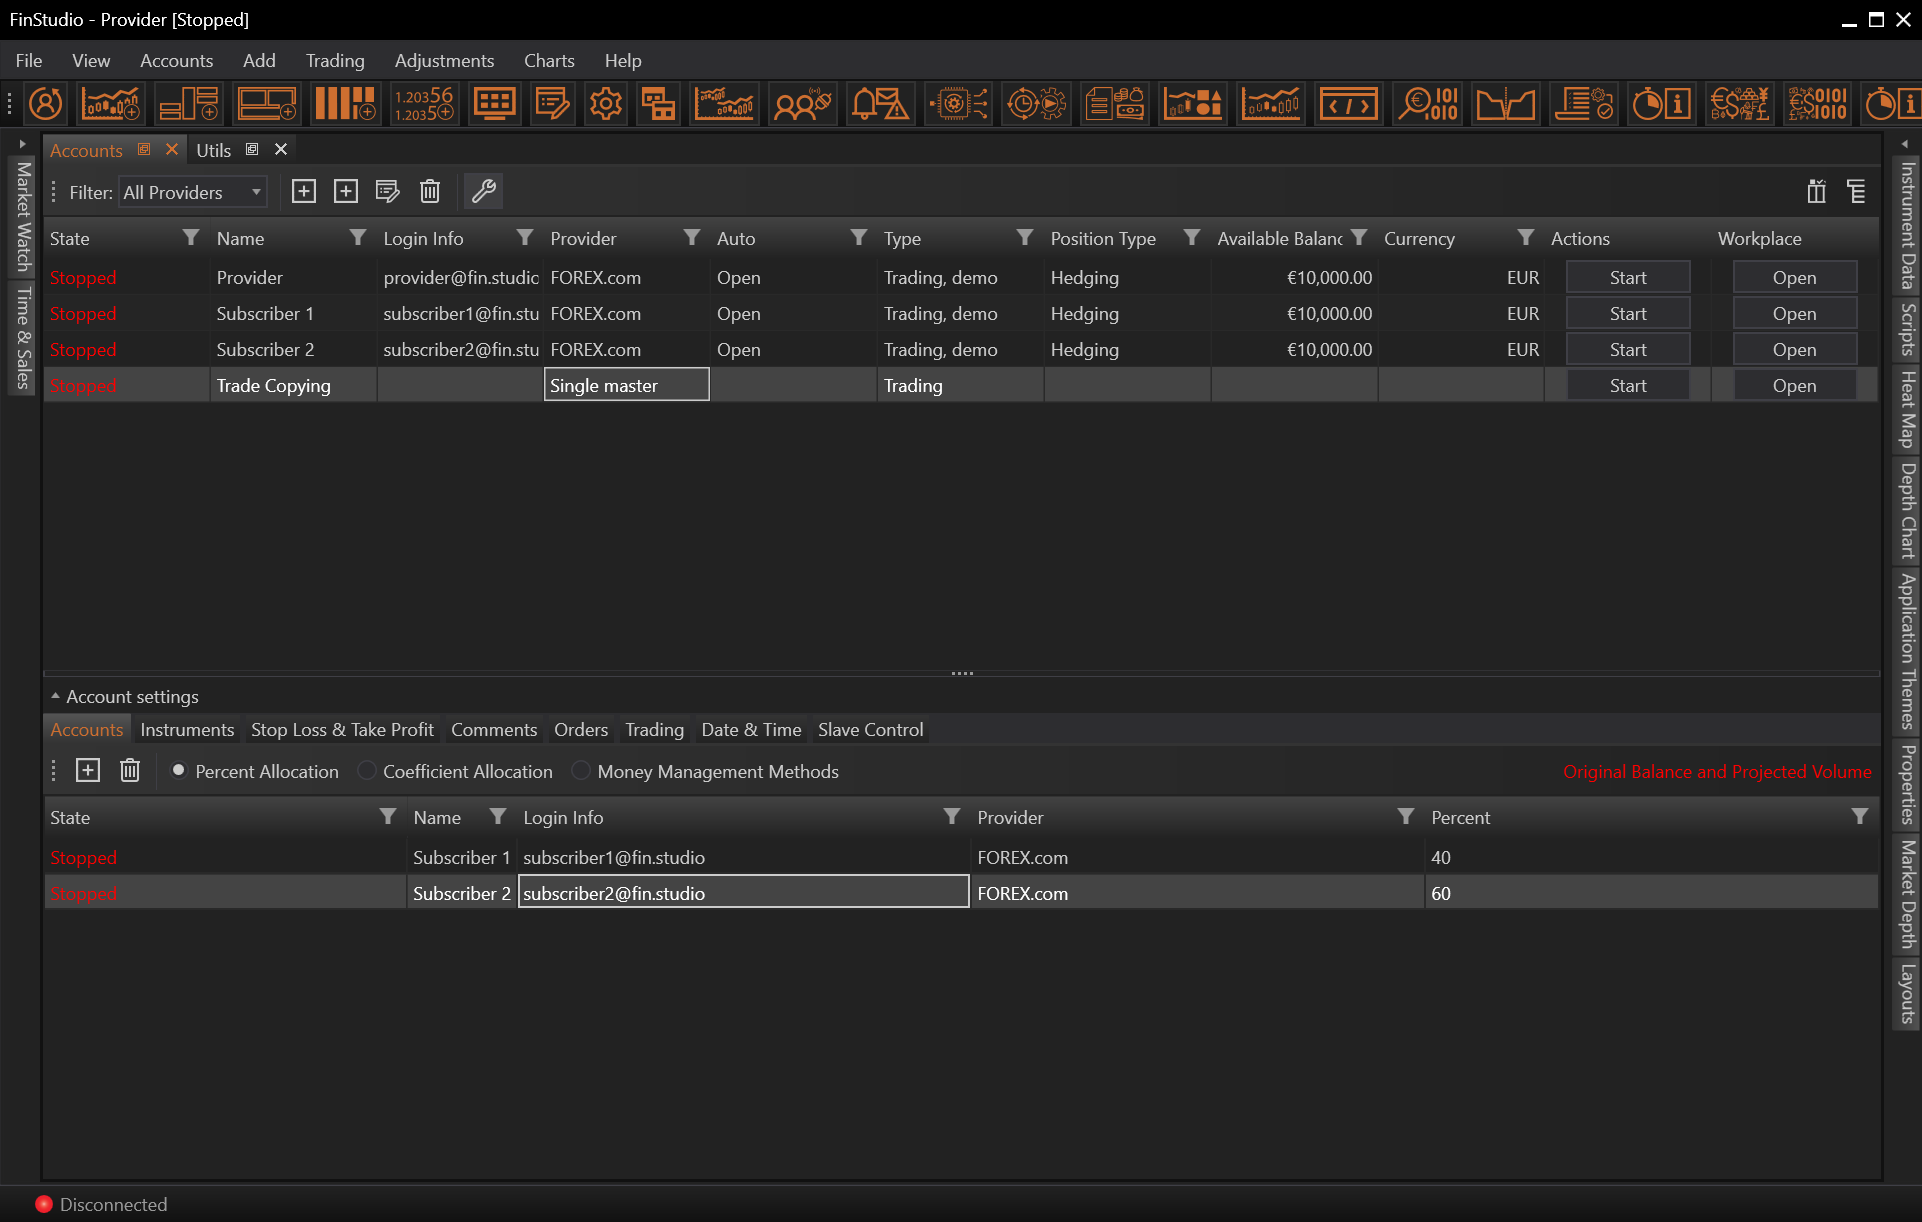Select Coefficient Allocation radio button
1922x1222 pixels.
click(x=367, y=771)
